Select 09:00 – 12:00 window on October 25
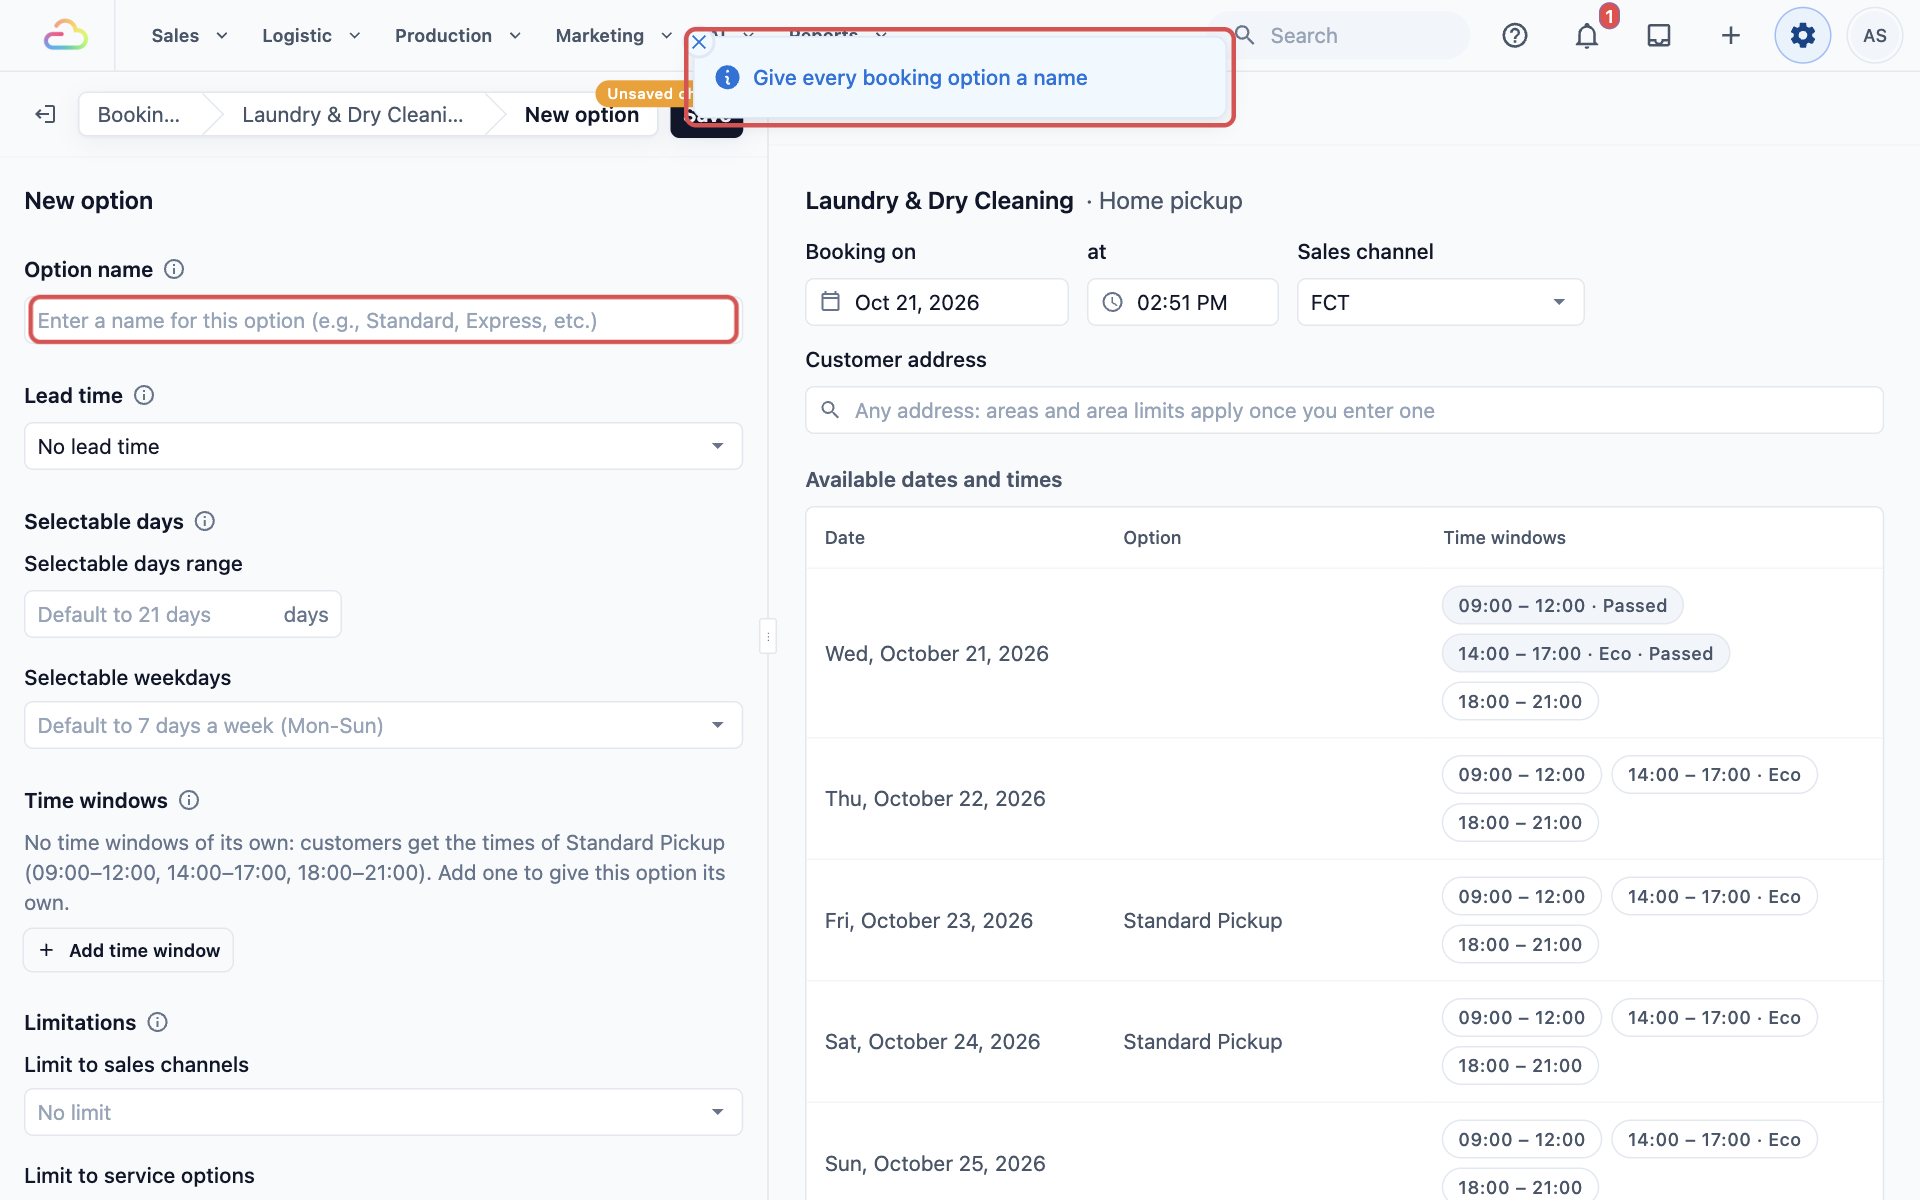The height and width of the screenshot is (1200, 1920). pos(1521,1139)
